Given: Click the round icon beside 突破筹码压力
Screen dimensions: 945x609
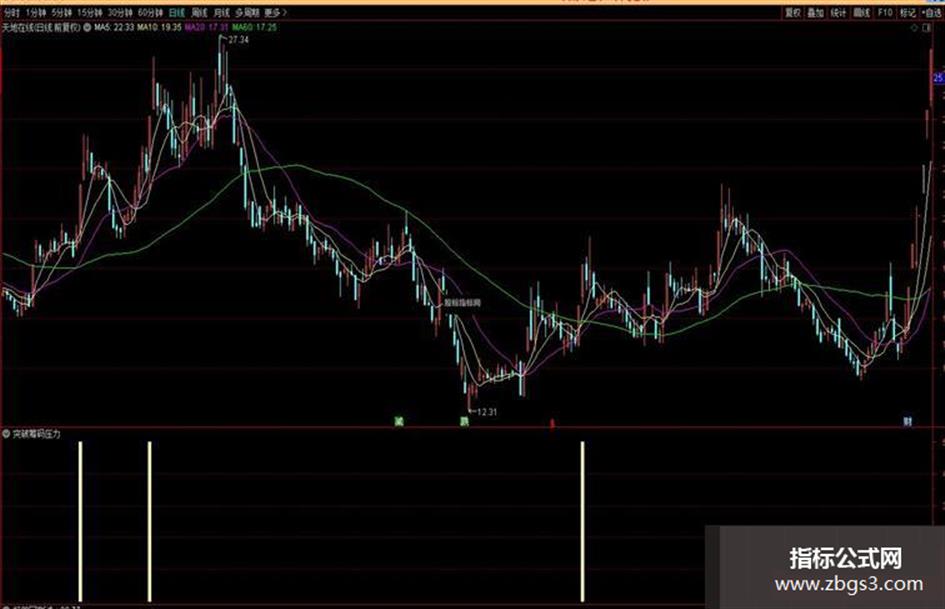Looking at the screenshot, I should coord(7,434).
